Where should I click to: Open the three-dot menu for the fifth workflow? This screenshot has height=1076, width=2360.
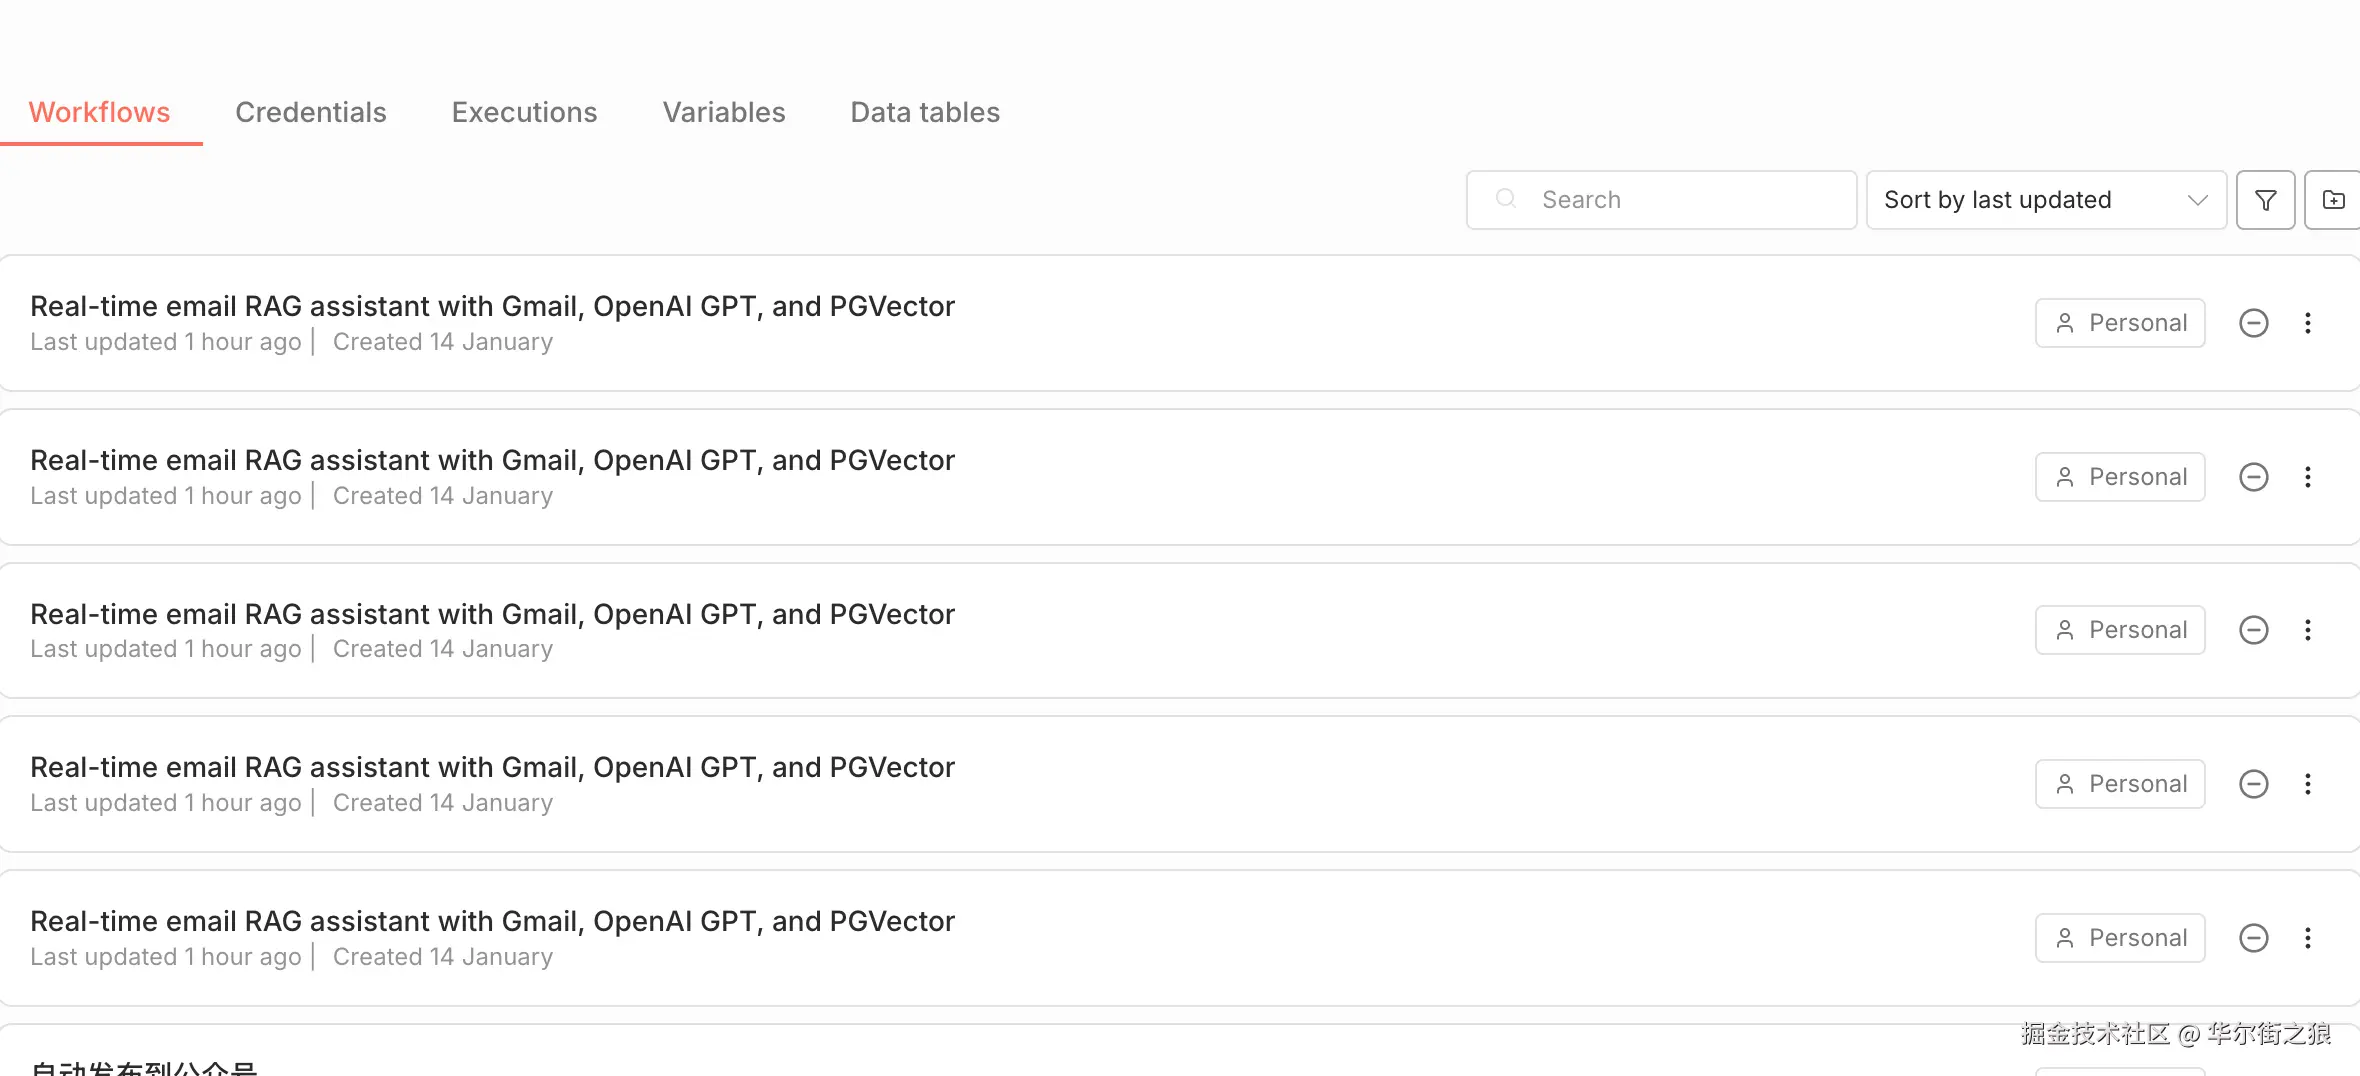[2308, 938]
